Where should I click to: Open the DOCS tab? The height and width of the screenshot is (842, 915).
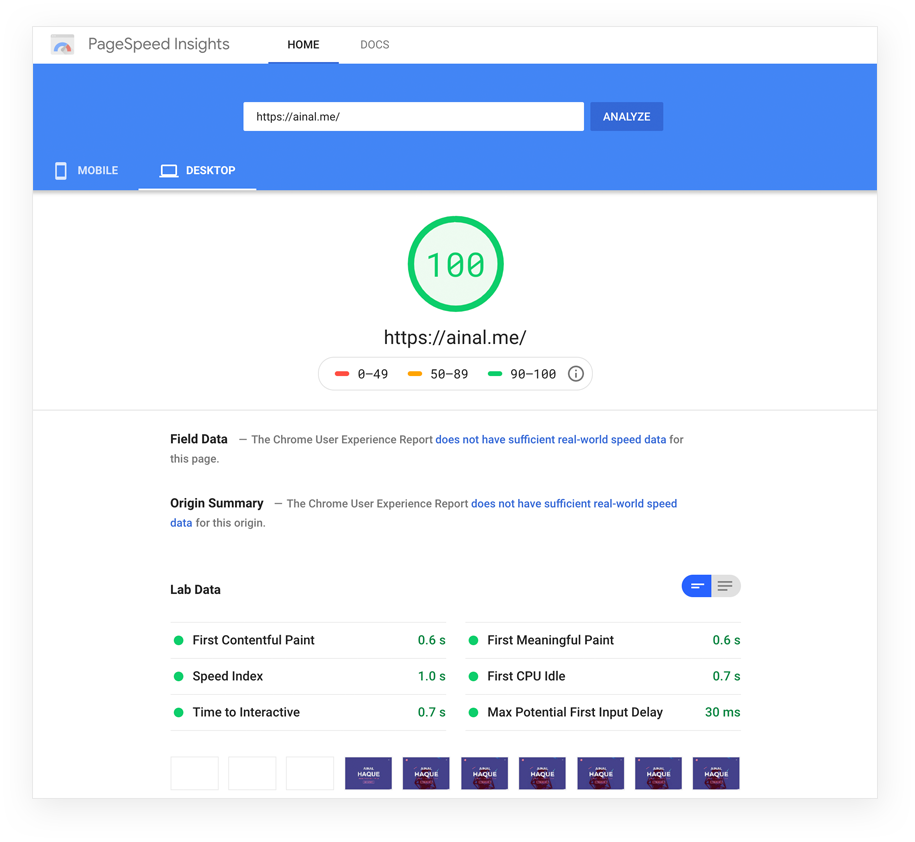pyautogui.click(x=374, y=45)
